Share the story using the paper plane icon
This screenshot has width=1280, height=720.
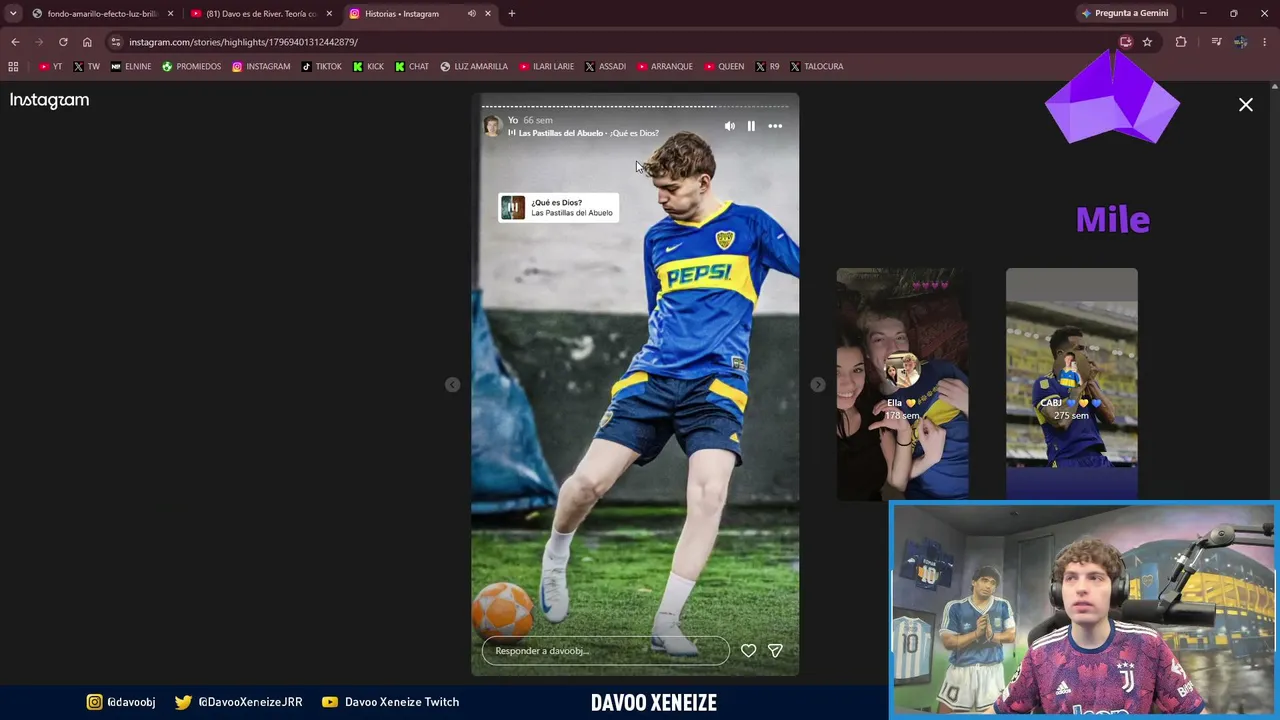(775, 651)
